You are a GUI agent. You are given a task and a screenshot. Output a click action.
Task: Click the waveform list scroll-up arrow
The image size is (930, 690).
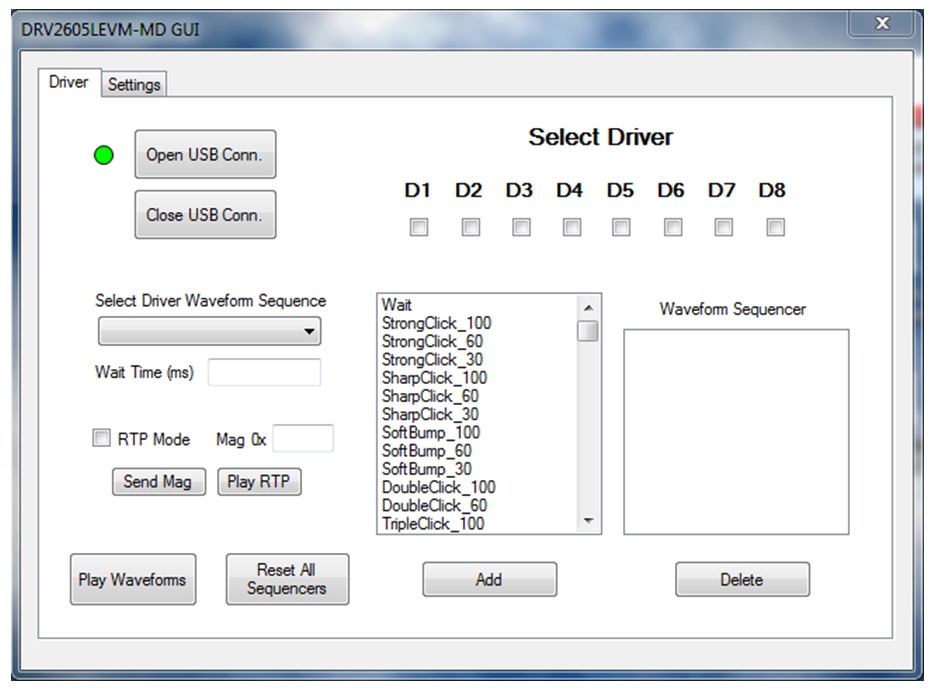[x=588, y=307]
